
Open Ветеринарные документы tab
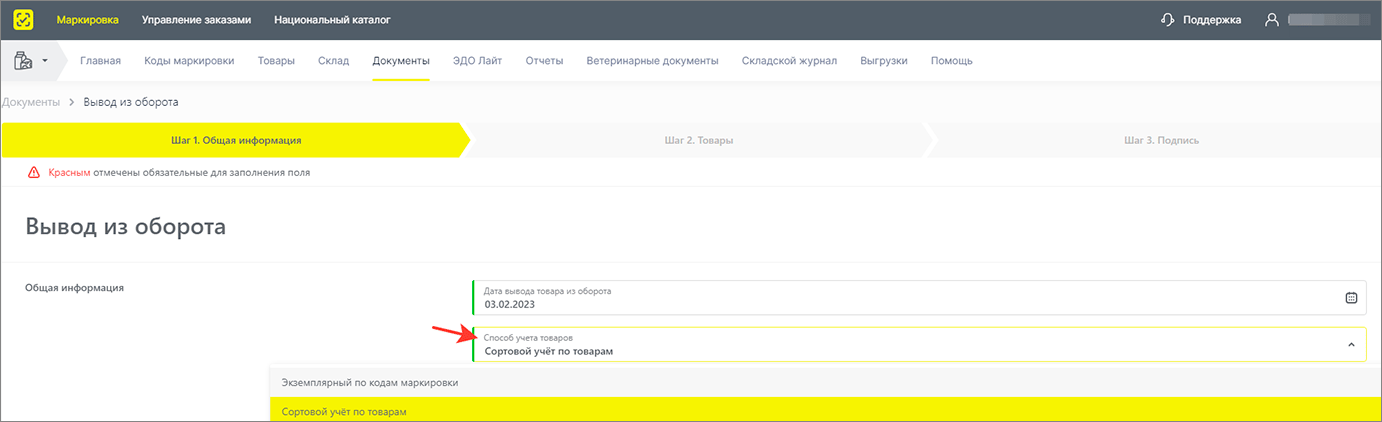pos(652,61)
